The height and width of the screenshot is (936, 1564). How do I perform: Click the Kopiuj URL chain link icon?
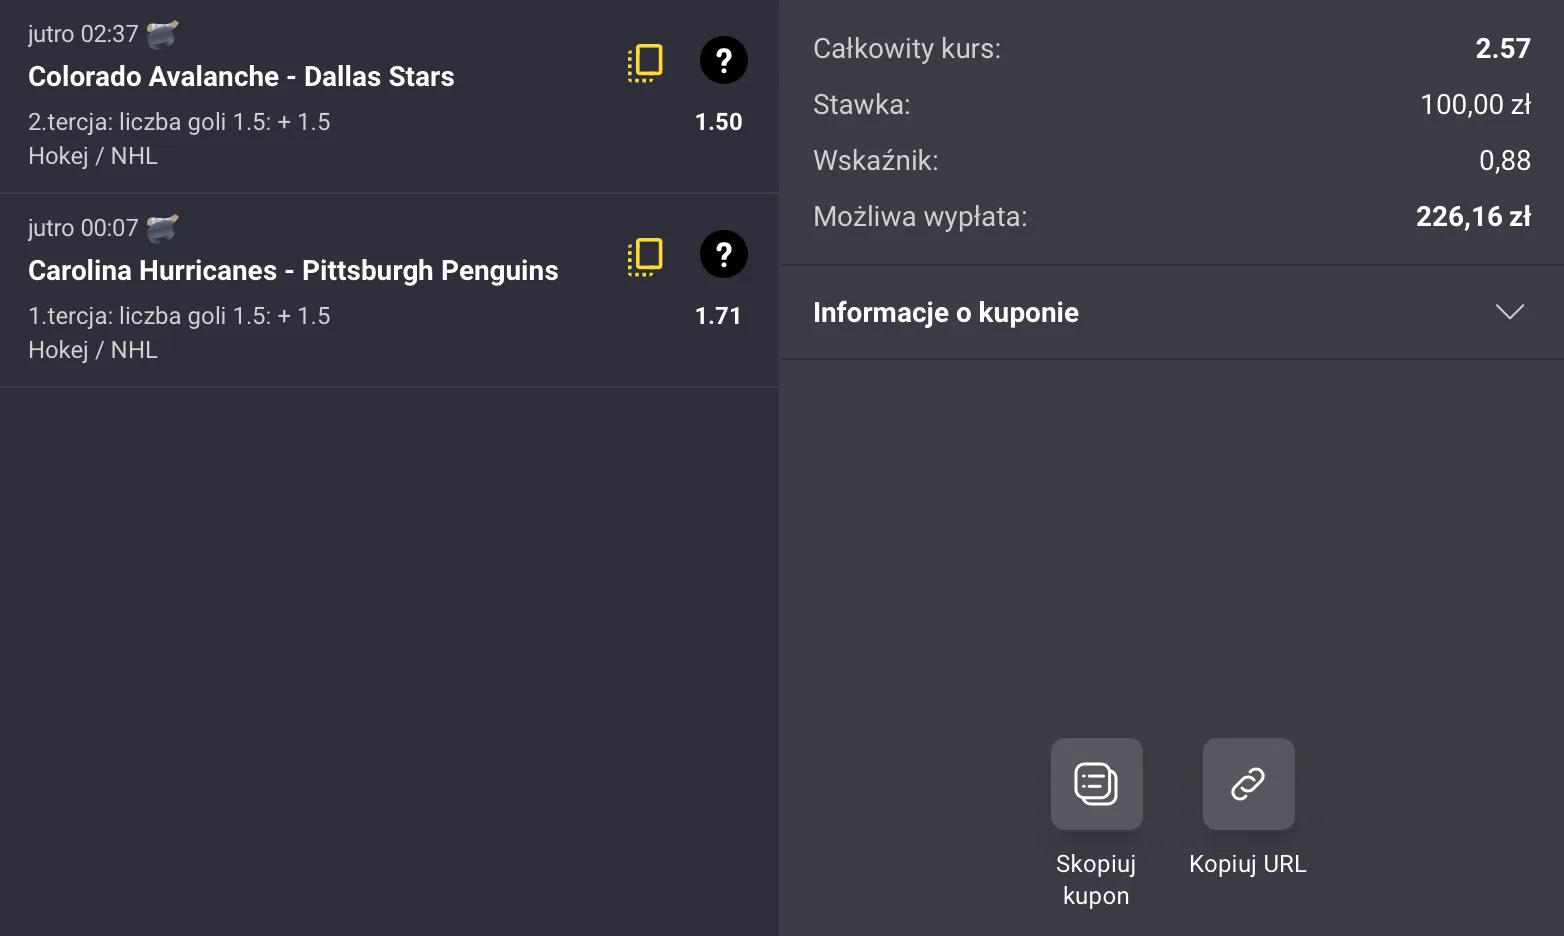1247,784
